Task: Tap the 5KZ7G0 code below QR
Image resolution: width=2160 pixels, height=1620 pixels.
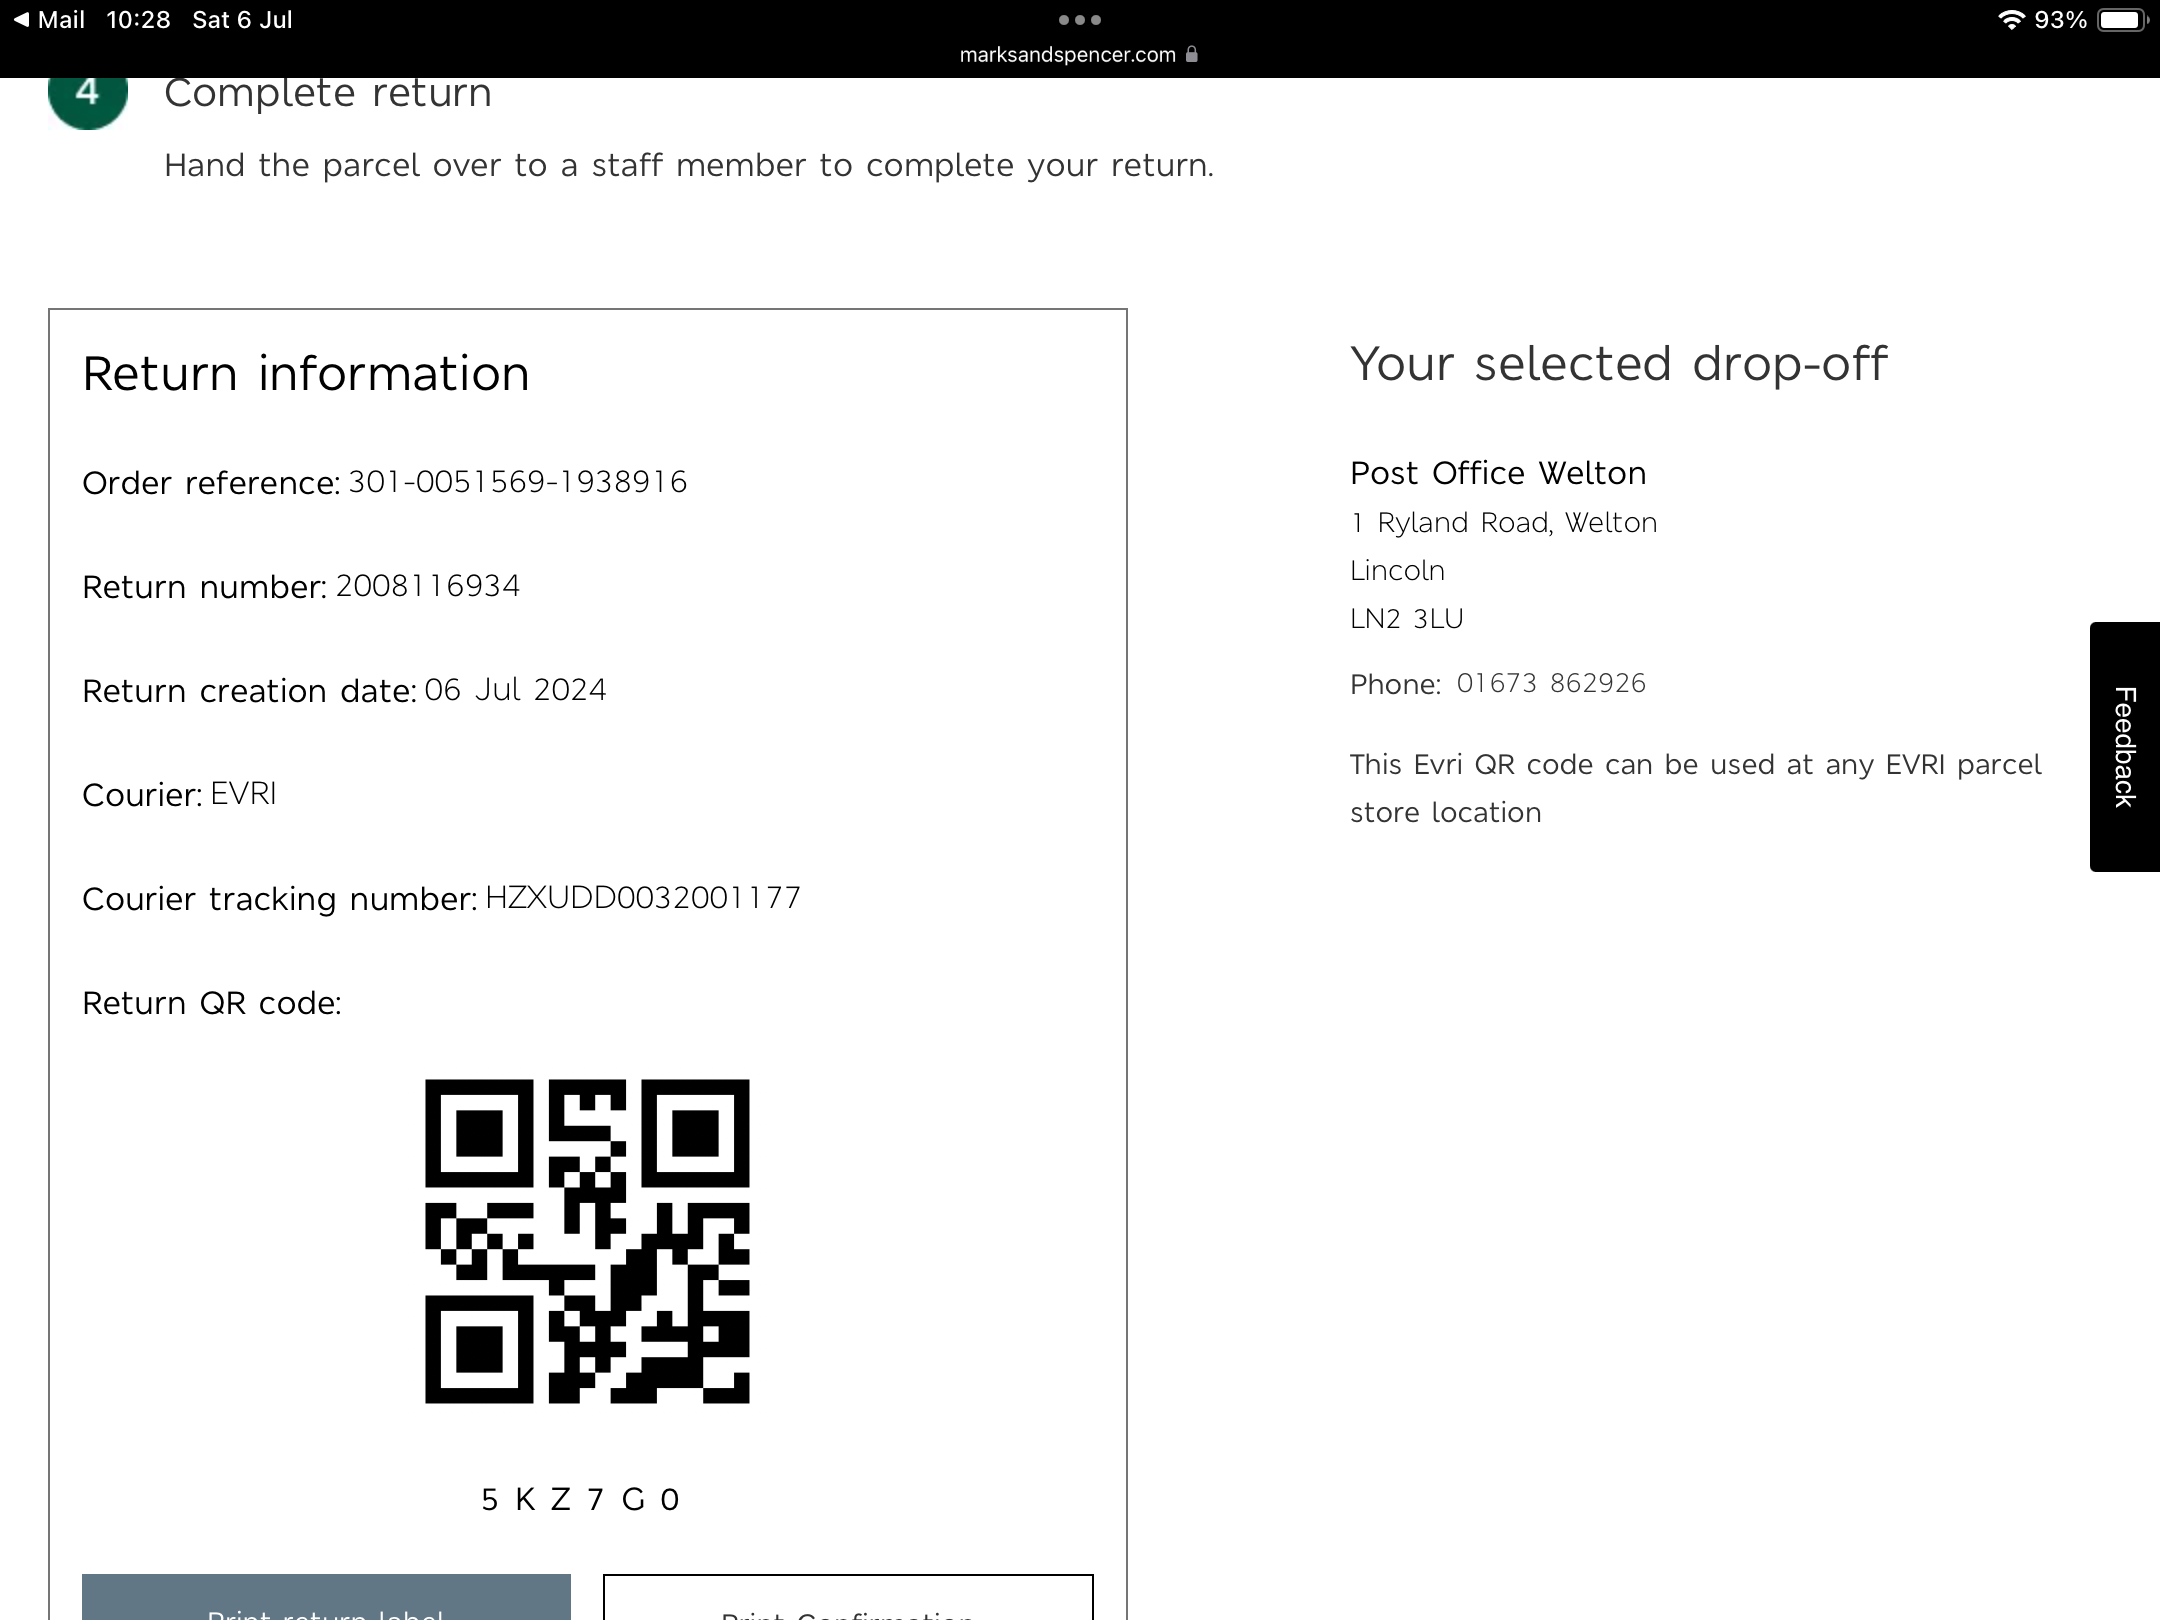Action: click(x=580, y=1499)
